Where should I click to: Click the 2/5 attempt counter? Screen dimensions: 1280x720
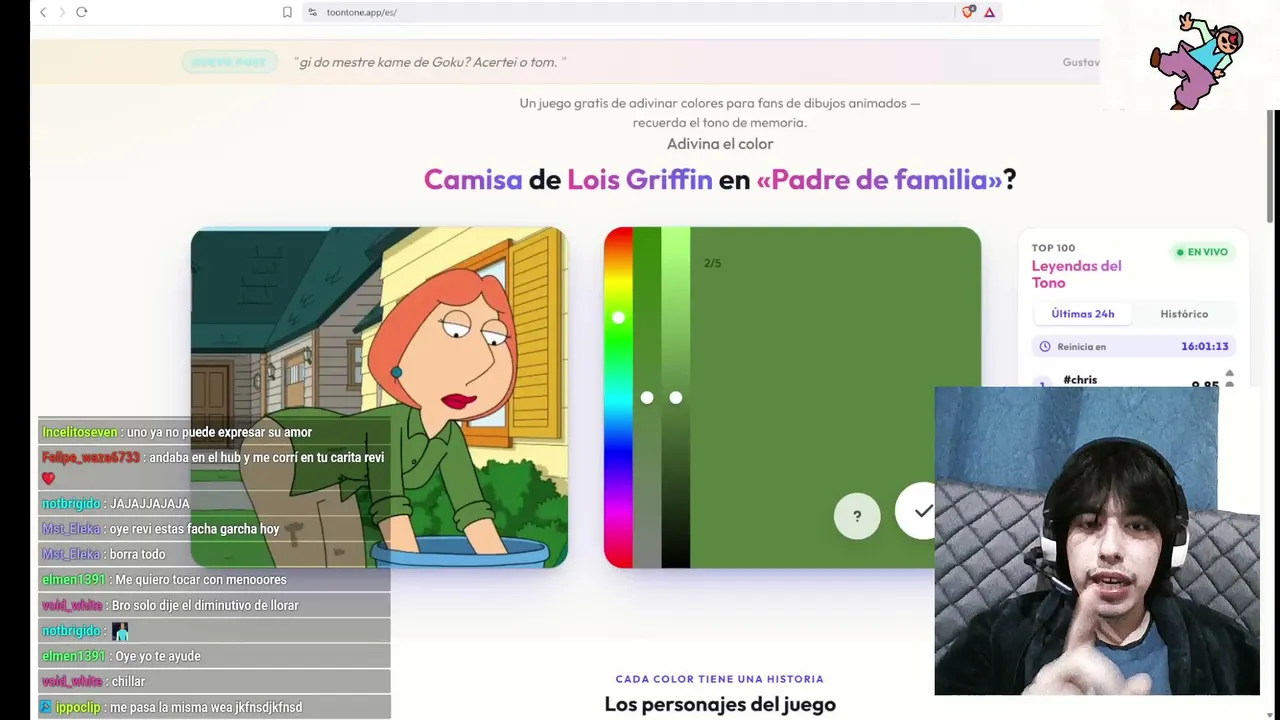click(712, 263)
